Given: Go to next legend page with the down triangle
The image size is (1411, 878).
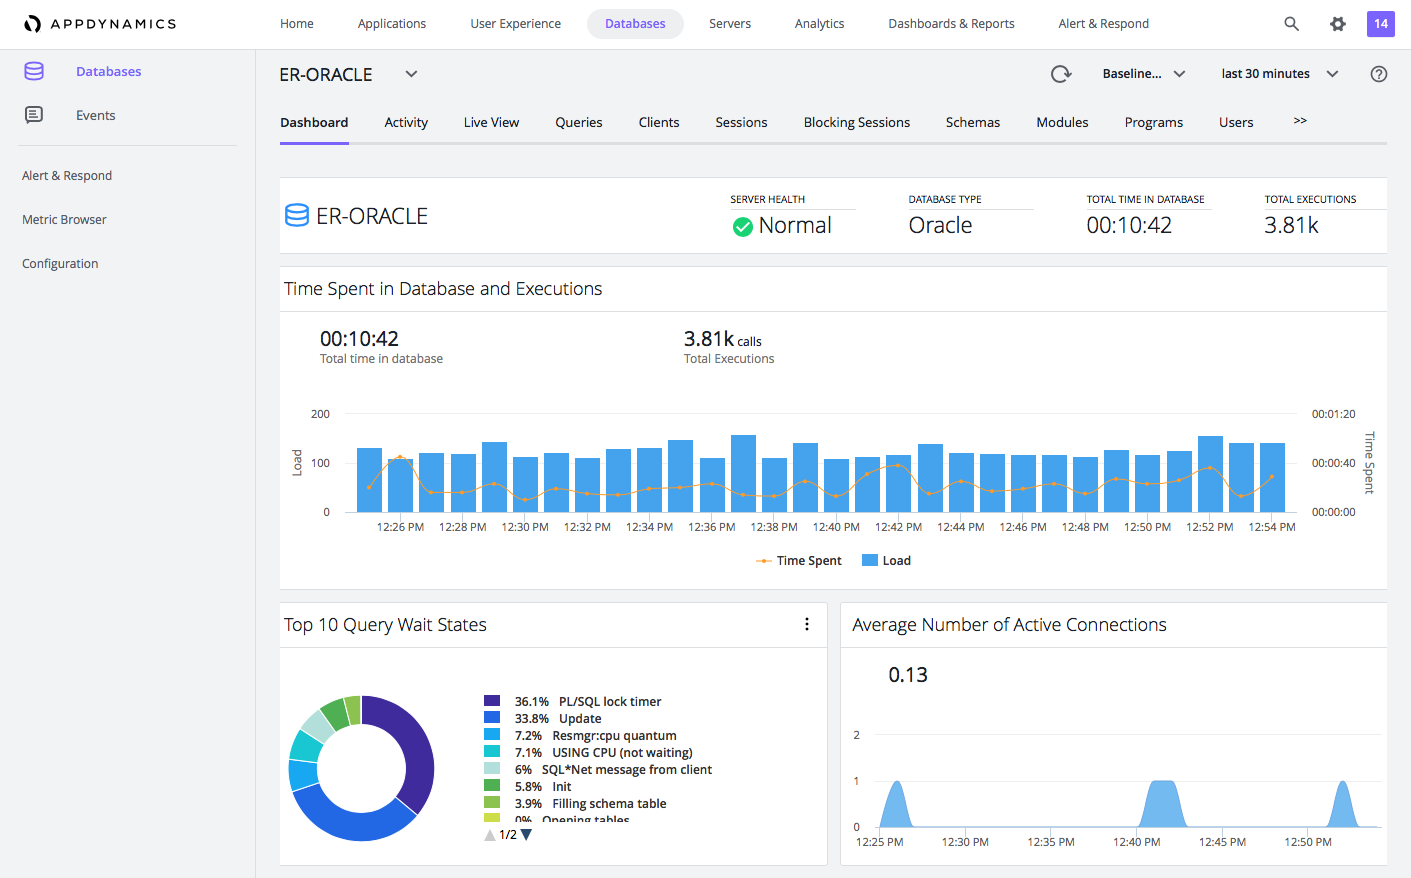Looking at the screenshot, I should pyautogui.click(x=526, y=835).
